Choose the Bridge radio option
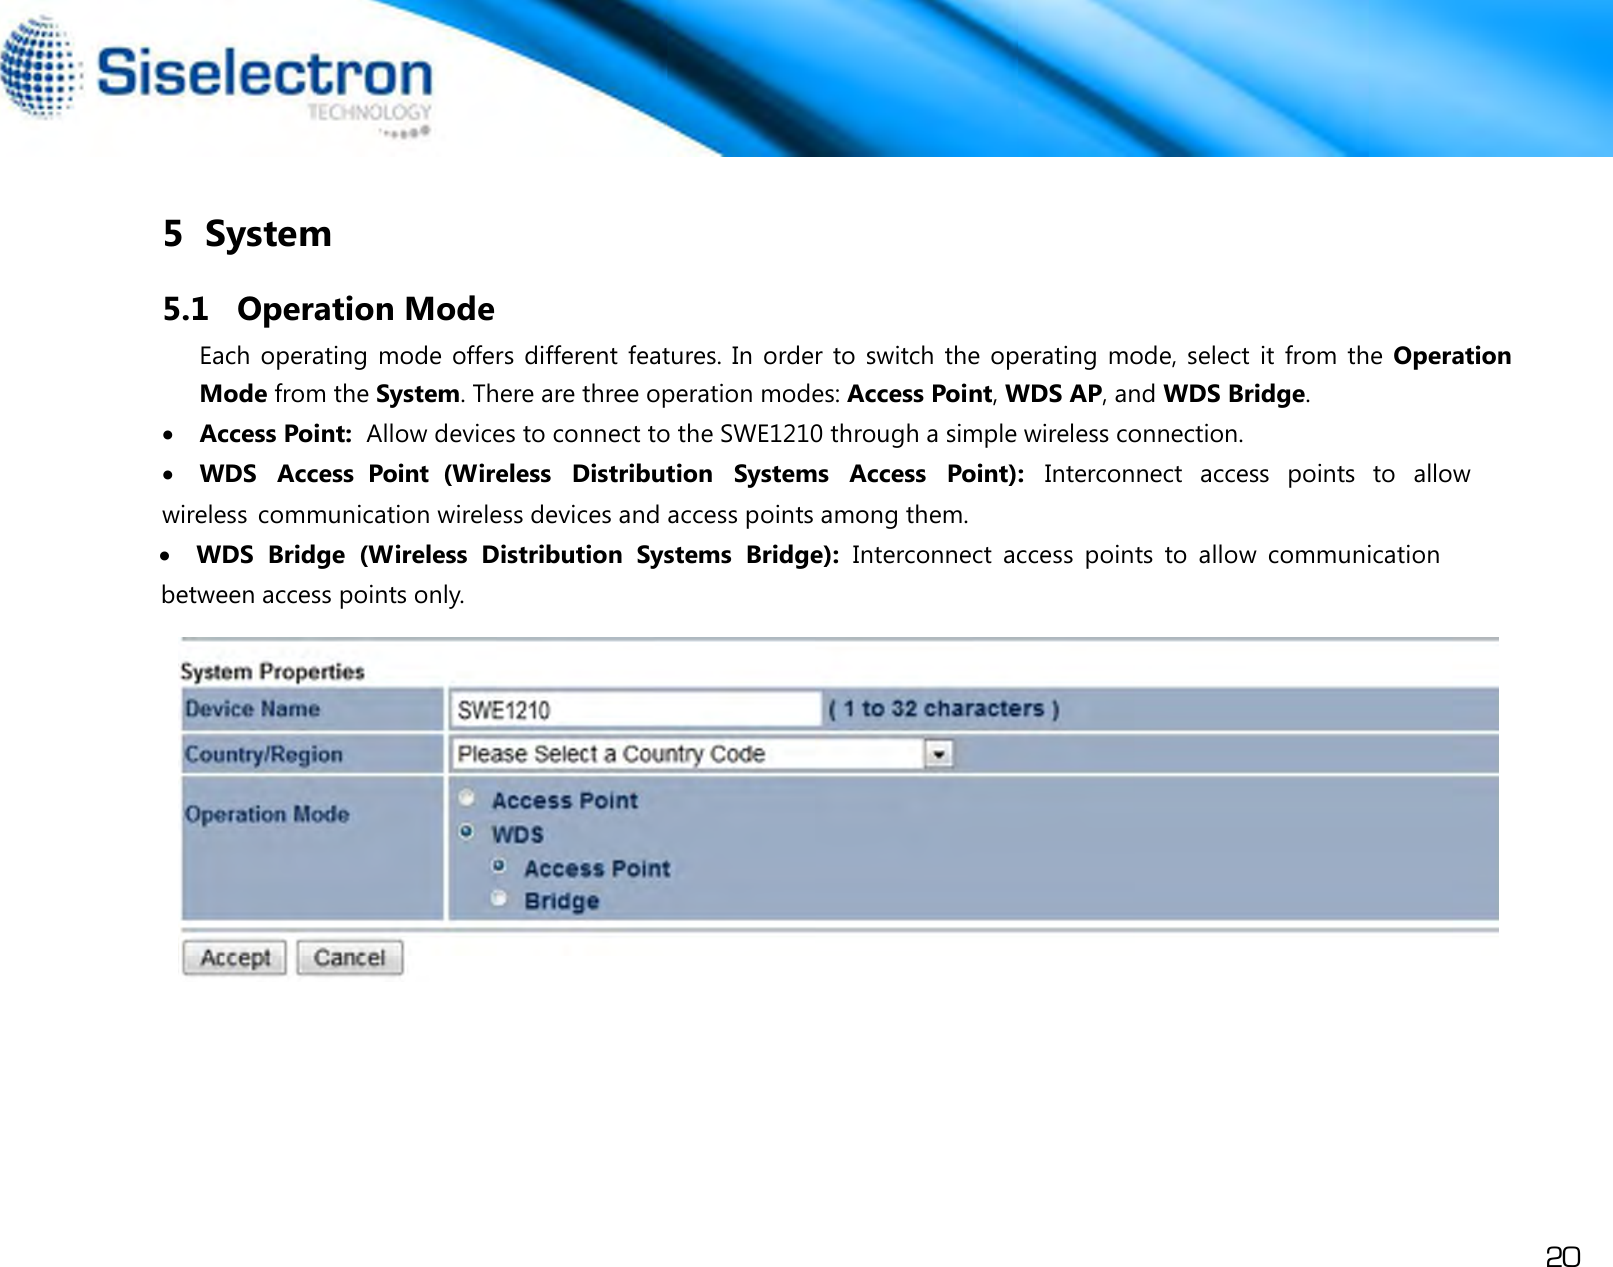The height and width of the screenshot is (1267, 1613). point(499,898)
